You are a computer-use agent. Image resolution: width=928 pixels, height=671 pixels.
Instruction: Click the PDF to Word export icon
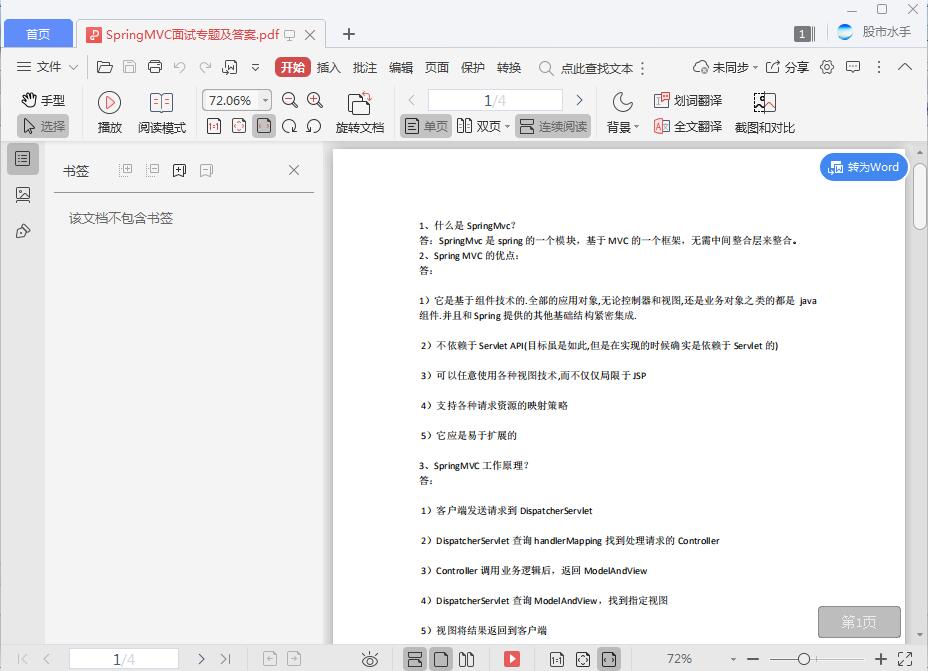(x=230, y=67)
